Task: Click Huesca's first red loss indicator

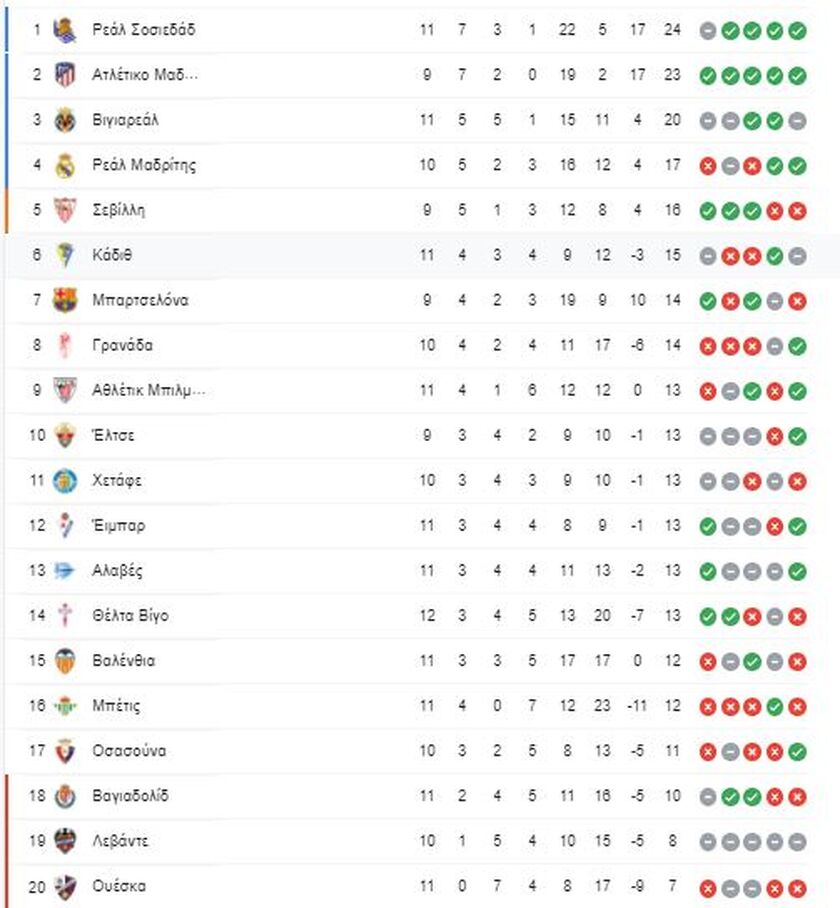Action: pyautogui.click(x=707, y=888)
